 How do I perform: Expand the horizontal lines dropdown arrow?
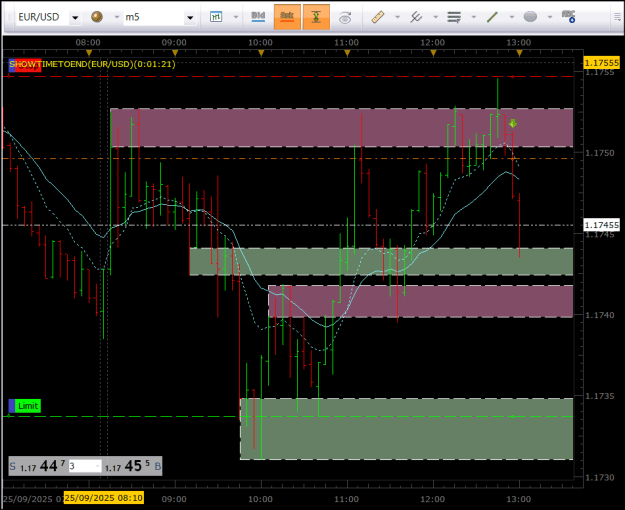click(x=474, y=17)
